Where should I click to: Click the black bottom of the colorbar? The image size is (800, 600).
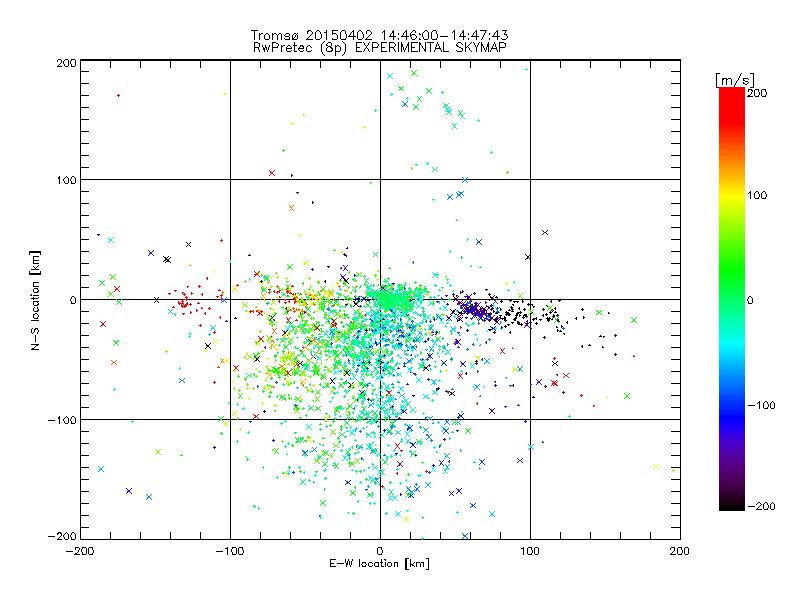coord(732,503)
